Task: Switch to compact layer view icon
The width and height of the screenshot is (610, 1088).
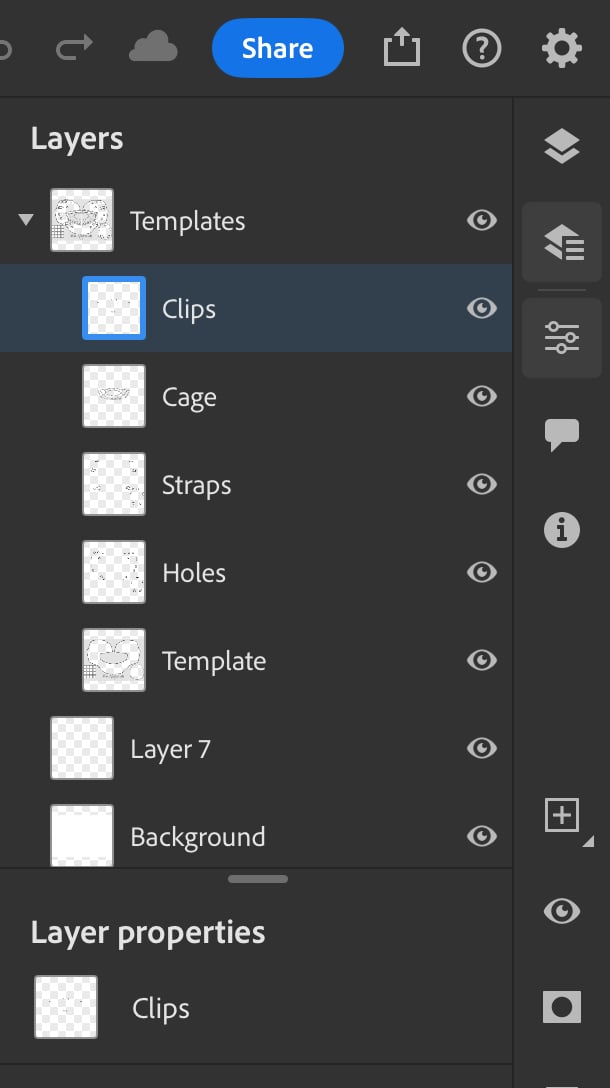Action: (x=562, y=147)
